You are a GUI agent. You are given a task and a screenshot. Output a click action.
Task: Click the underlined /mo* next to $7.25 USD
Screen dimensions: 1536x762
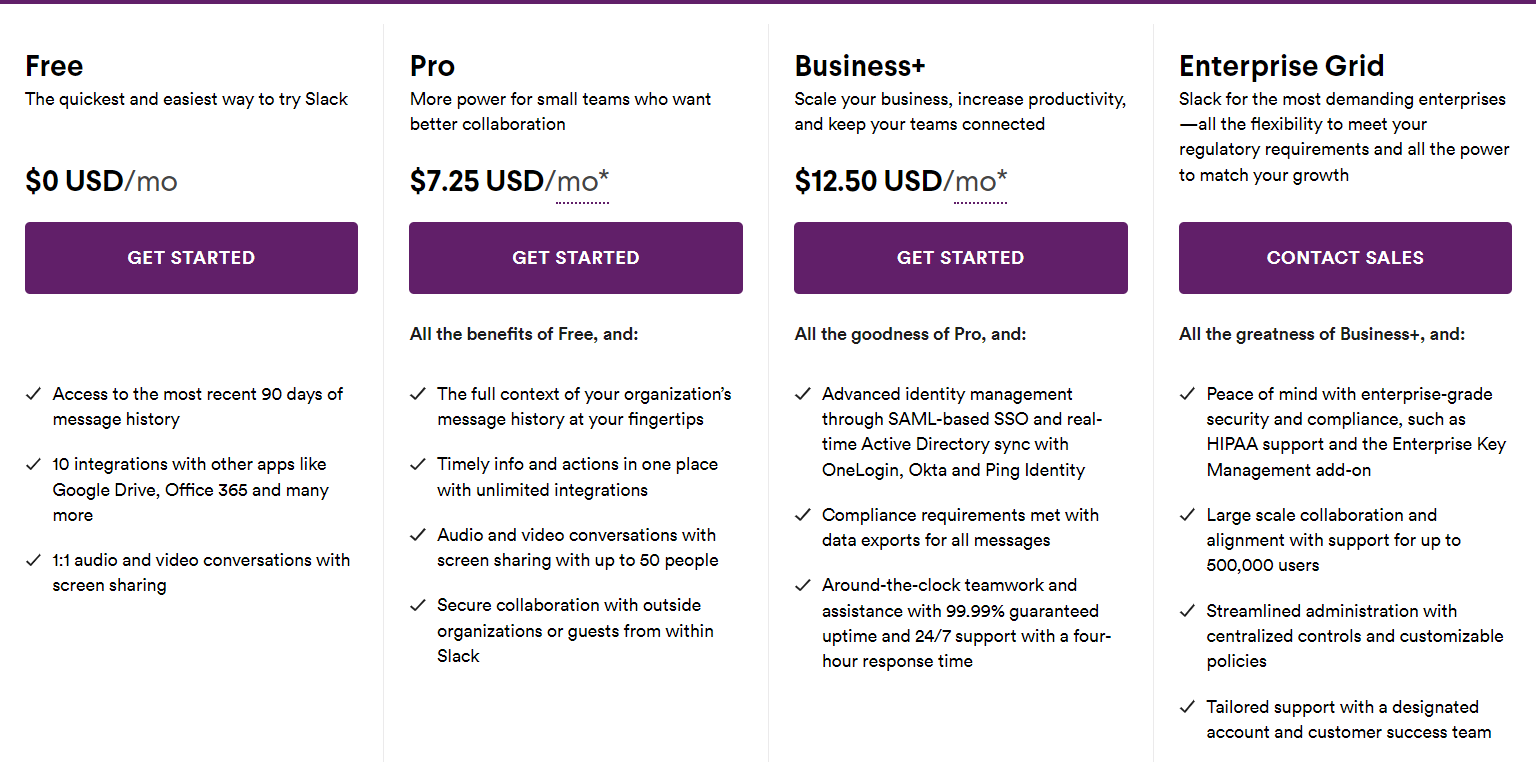point(582,182)
